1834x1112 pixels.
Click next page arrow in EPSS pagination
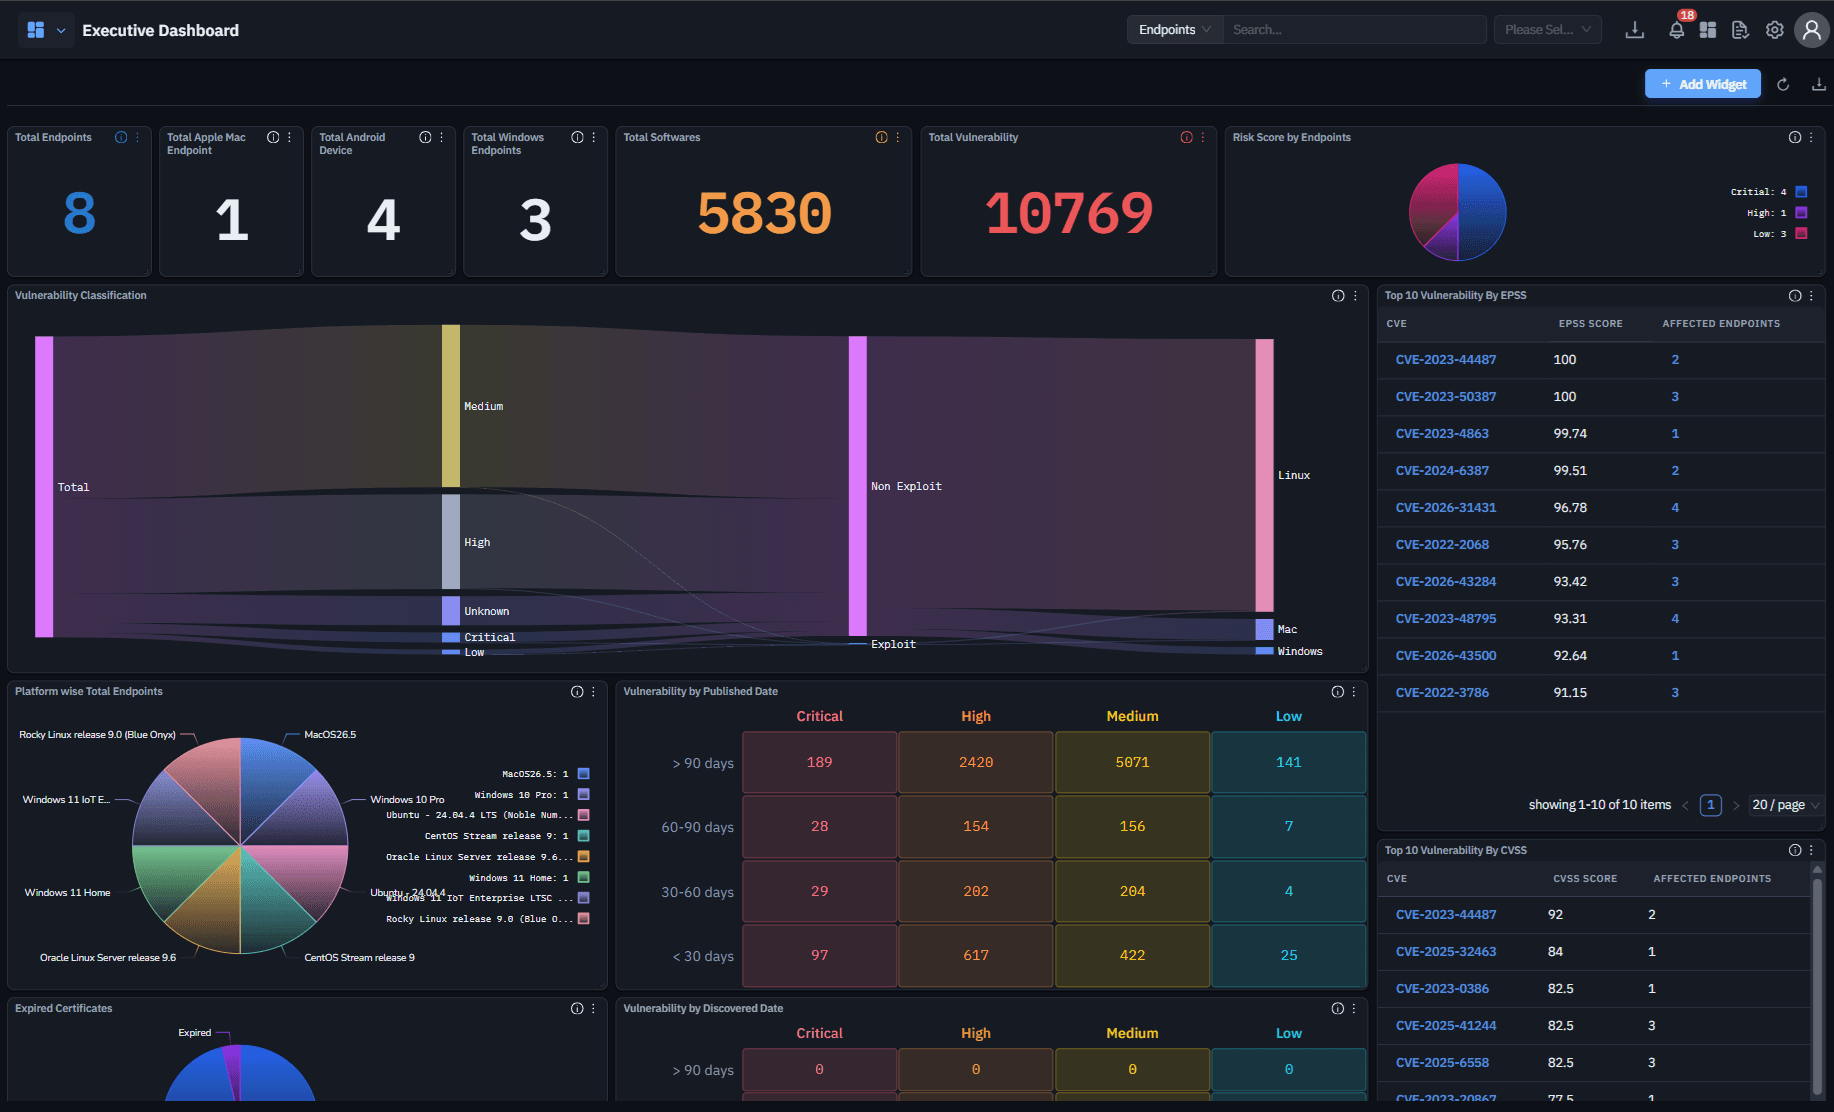pos(1736,805)
